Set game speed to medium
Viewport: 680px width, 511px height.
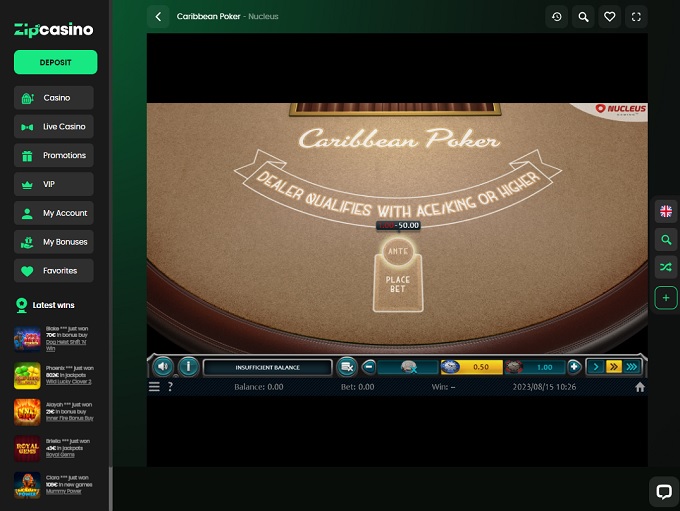point(614,367)
